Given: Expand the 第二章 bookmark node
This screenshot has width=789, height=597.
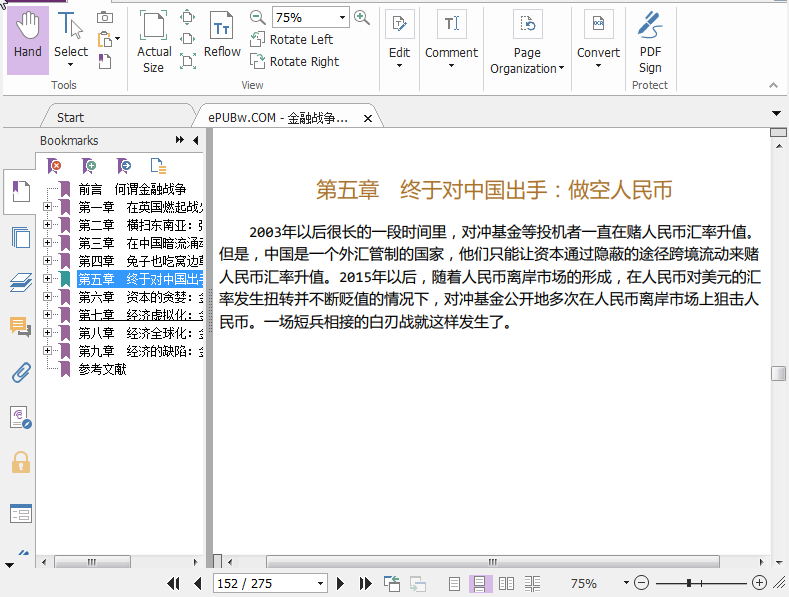Looking at the screenshot, I should click(47, 225).
